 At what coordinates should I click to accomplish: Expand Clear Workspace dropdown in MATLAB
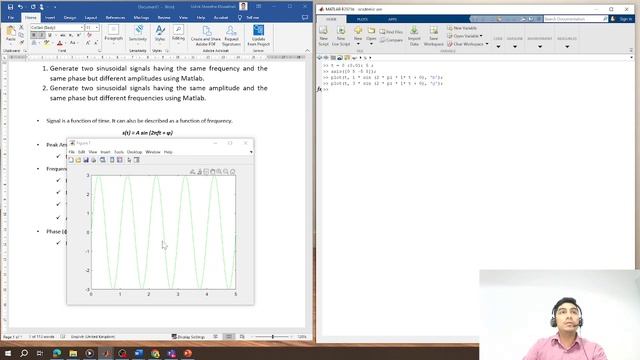pyautogui.click(x=487, y=44)
